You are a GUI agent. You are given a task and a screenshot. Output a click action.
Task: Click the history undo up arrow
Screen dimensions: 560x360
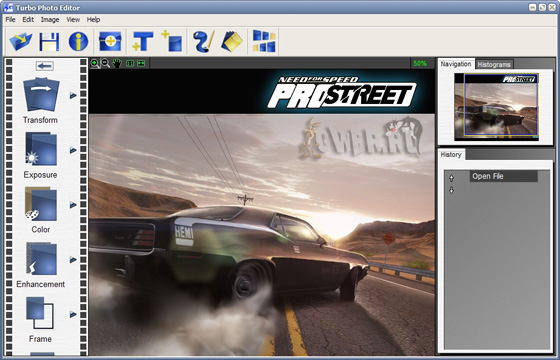451,178
